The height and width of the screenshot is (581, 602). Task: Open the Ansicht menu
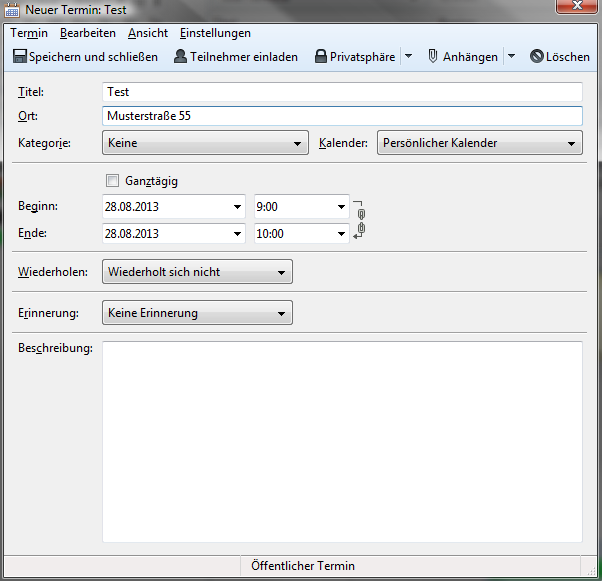click(148, 33)
